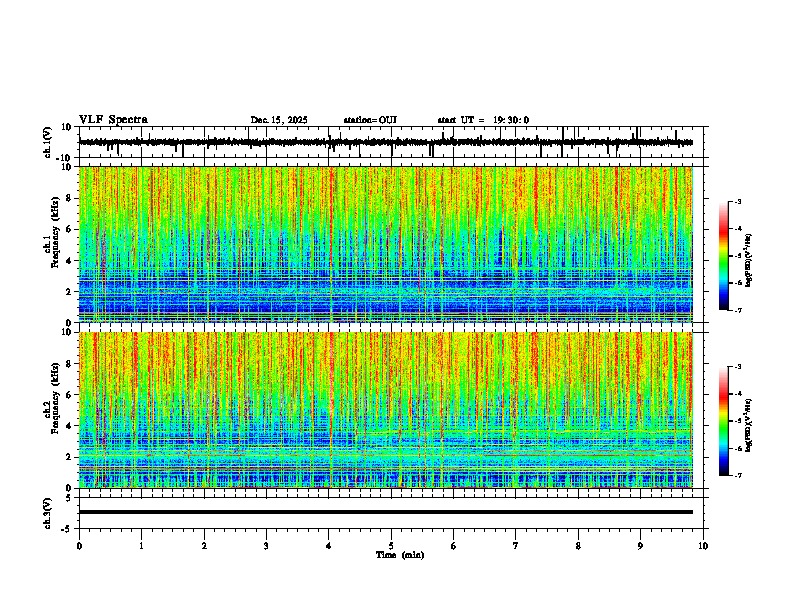Image resolution: width=792 pixels, height=612 pixels.
Task: Click the ch.2 spectrogram colorbar
Action: [724, 421]
